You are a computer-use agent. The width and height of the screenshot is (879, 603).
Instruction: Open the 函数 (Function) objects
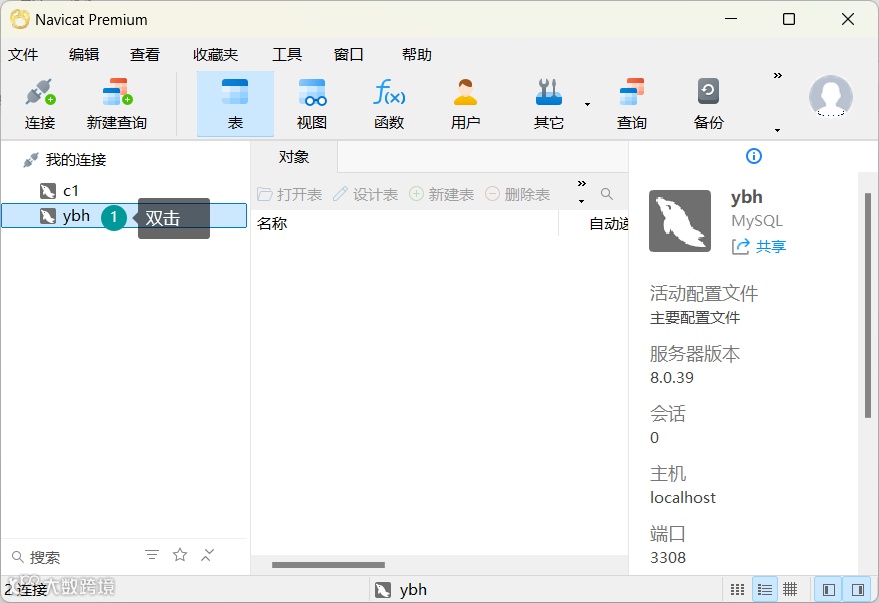(x=389, y=104)
